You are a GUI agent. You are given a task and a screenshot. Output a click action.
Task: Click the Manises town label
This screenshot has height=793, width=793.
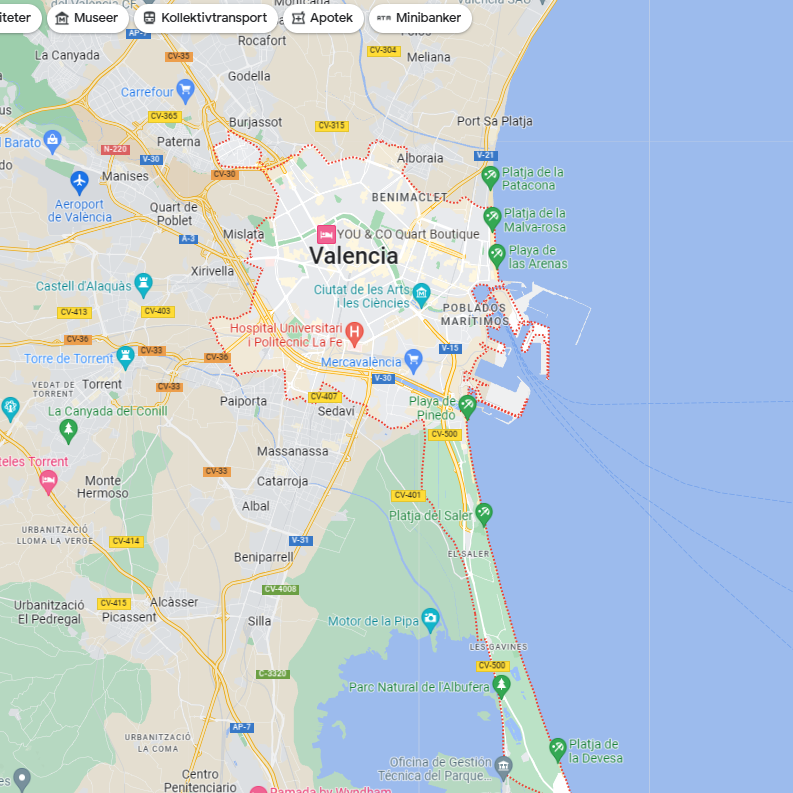click(125, 176)
